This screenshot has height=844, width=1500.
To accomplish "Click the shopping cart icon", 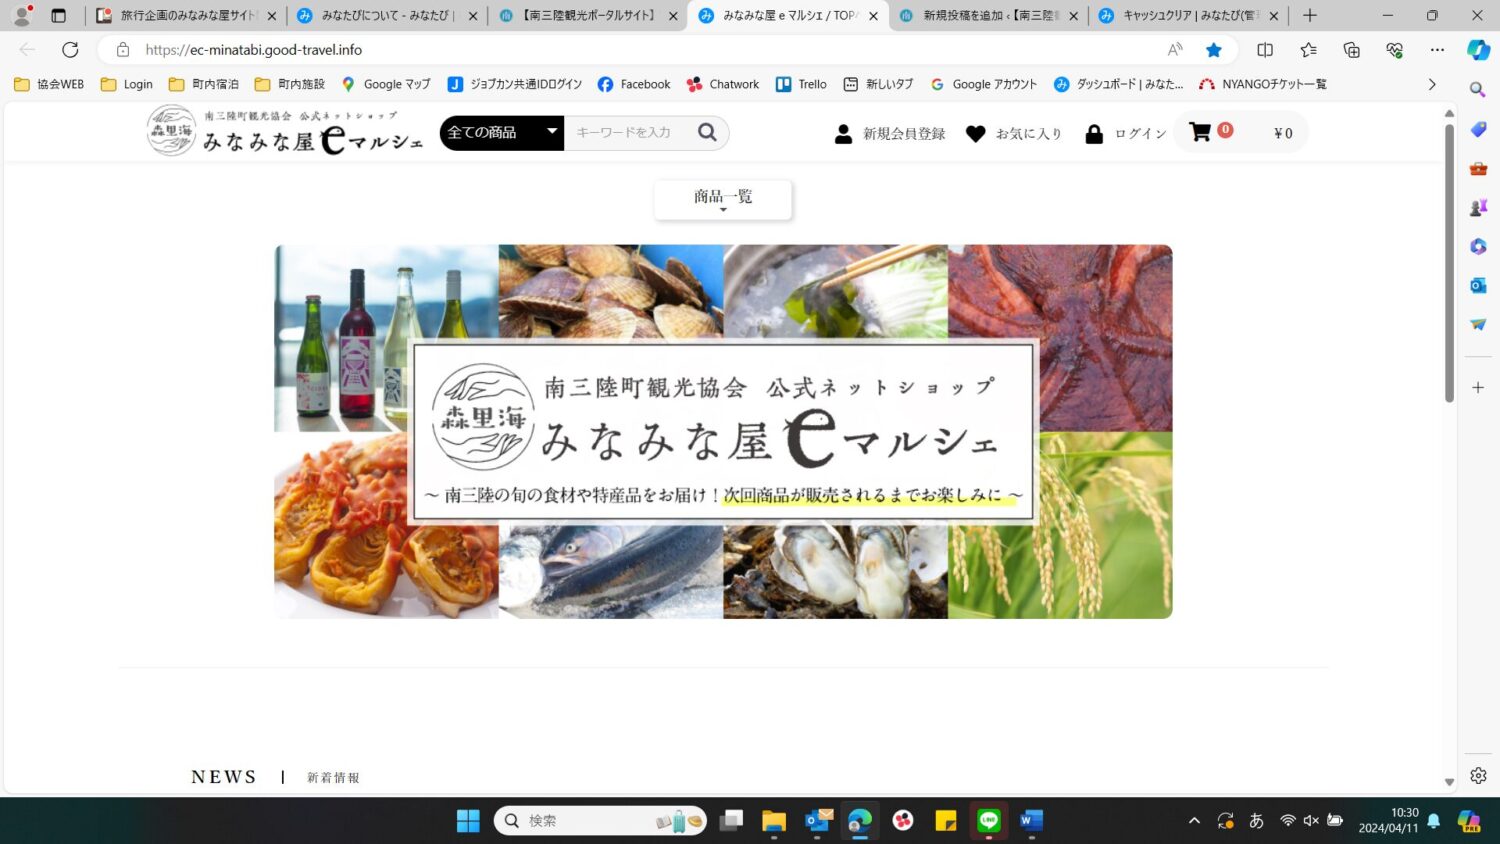I will pos(1200,132).
